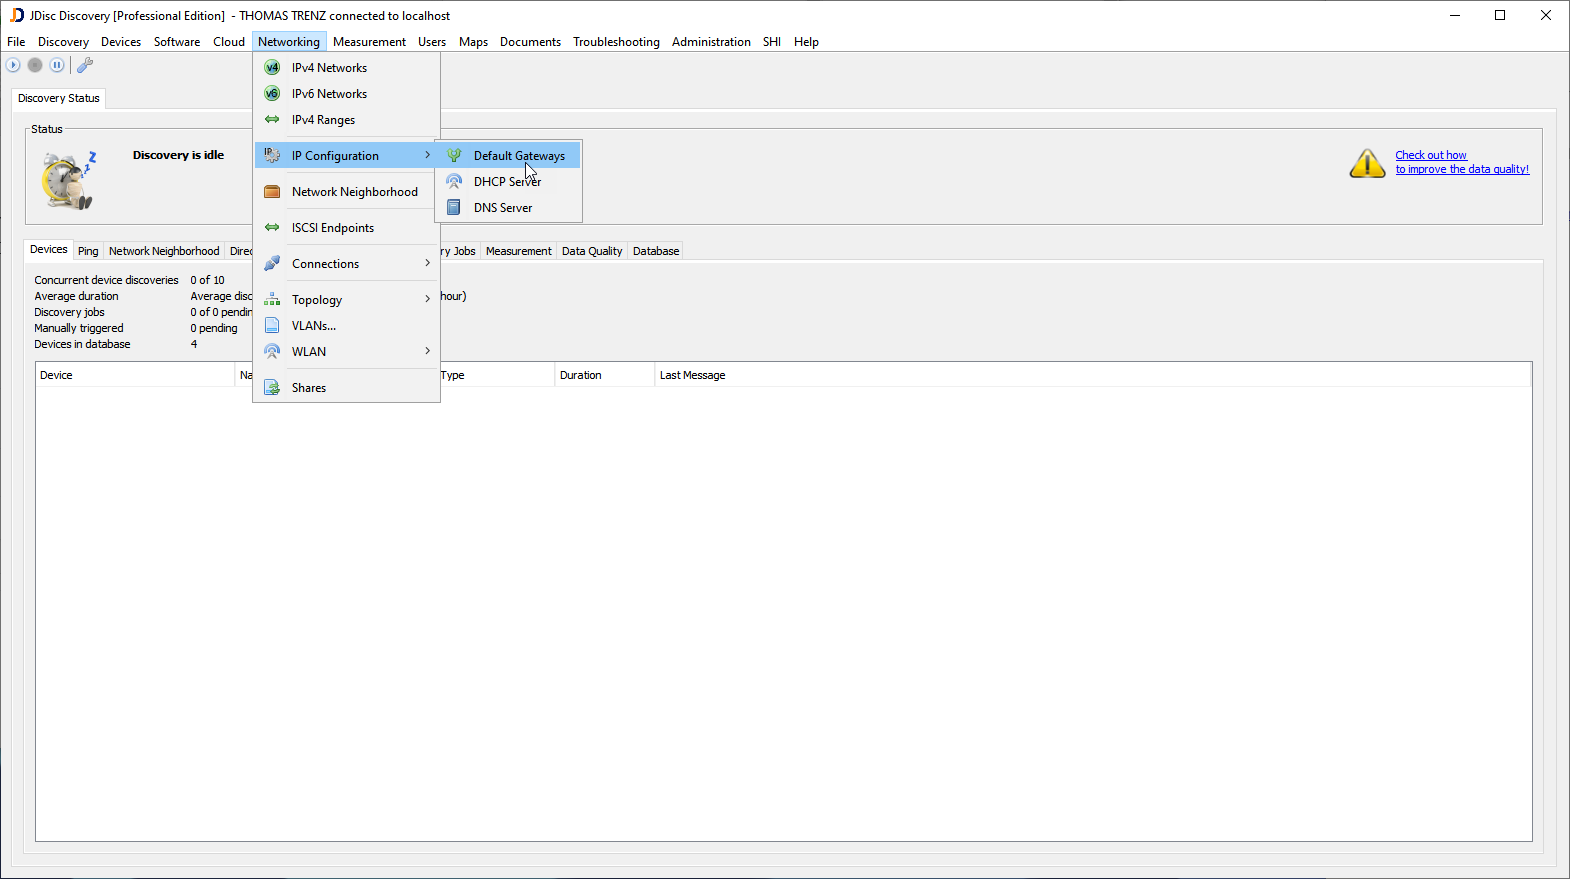The width and height of the screenshot is (1570, 879).
Task: Open the SHI menu
Action: tap(772, 42)
